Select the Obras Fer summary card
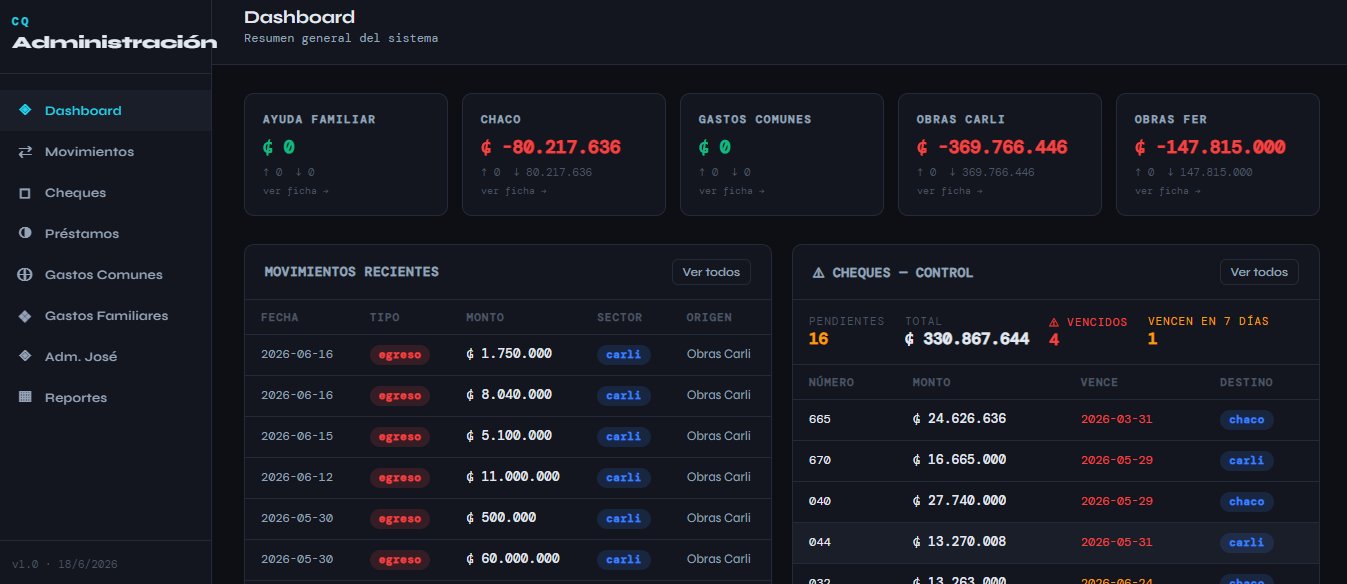 [1217, 154]
